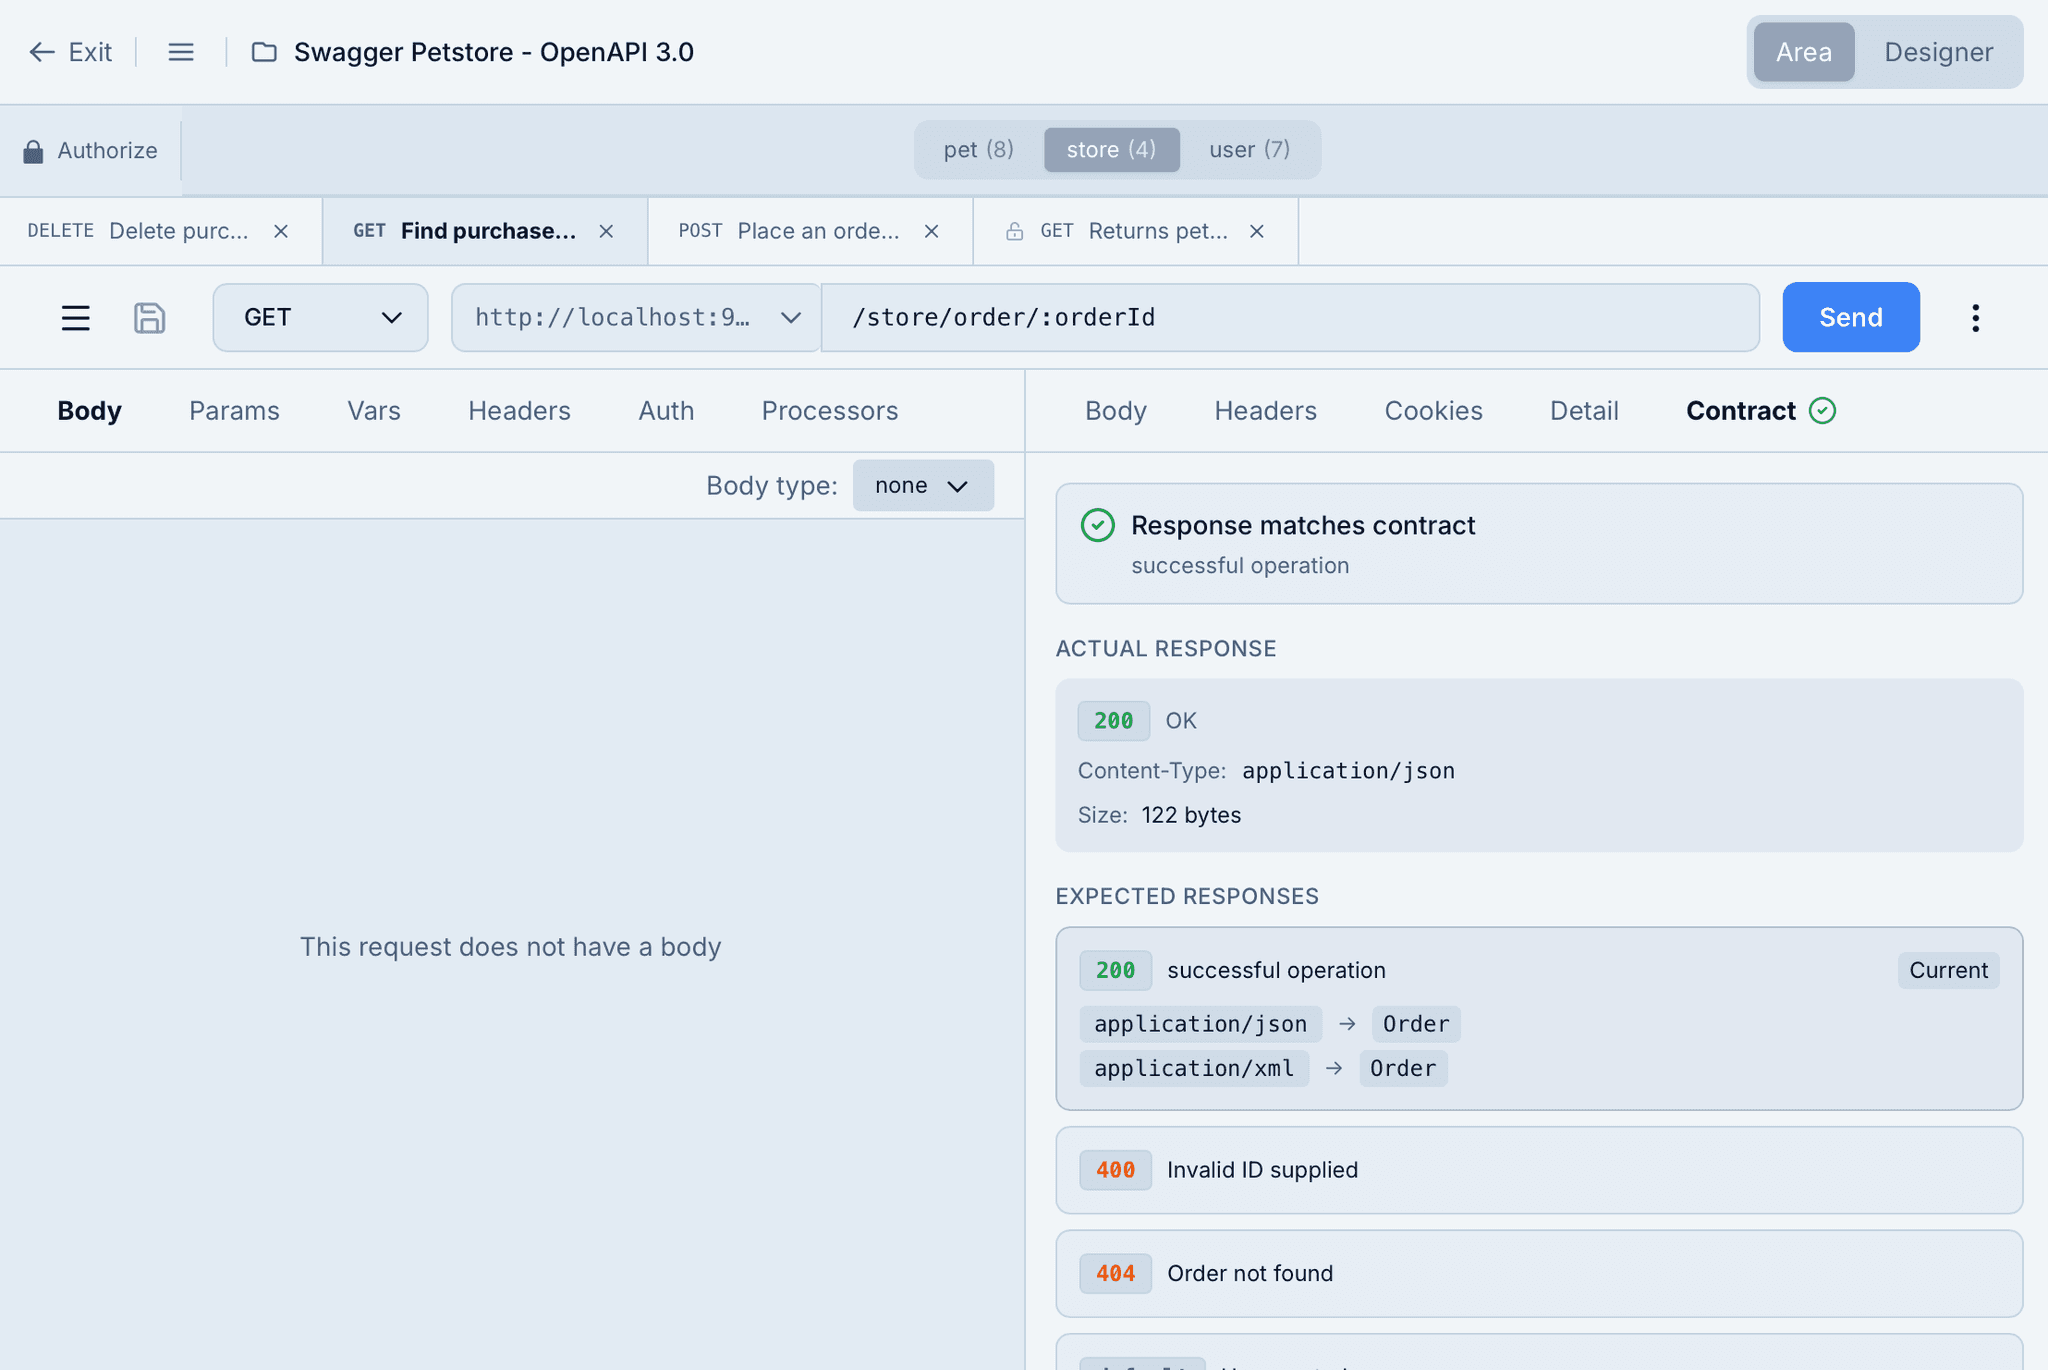Image resolution: width=2048 pixels, height=1370 pixels.
Task: Switch to Designer mode
Action: click(x=1938, y=52)
